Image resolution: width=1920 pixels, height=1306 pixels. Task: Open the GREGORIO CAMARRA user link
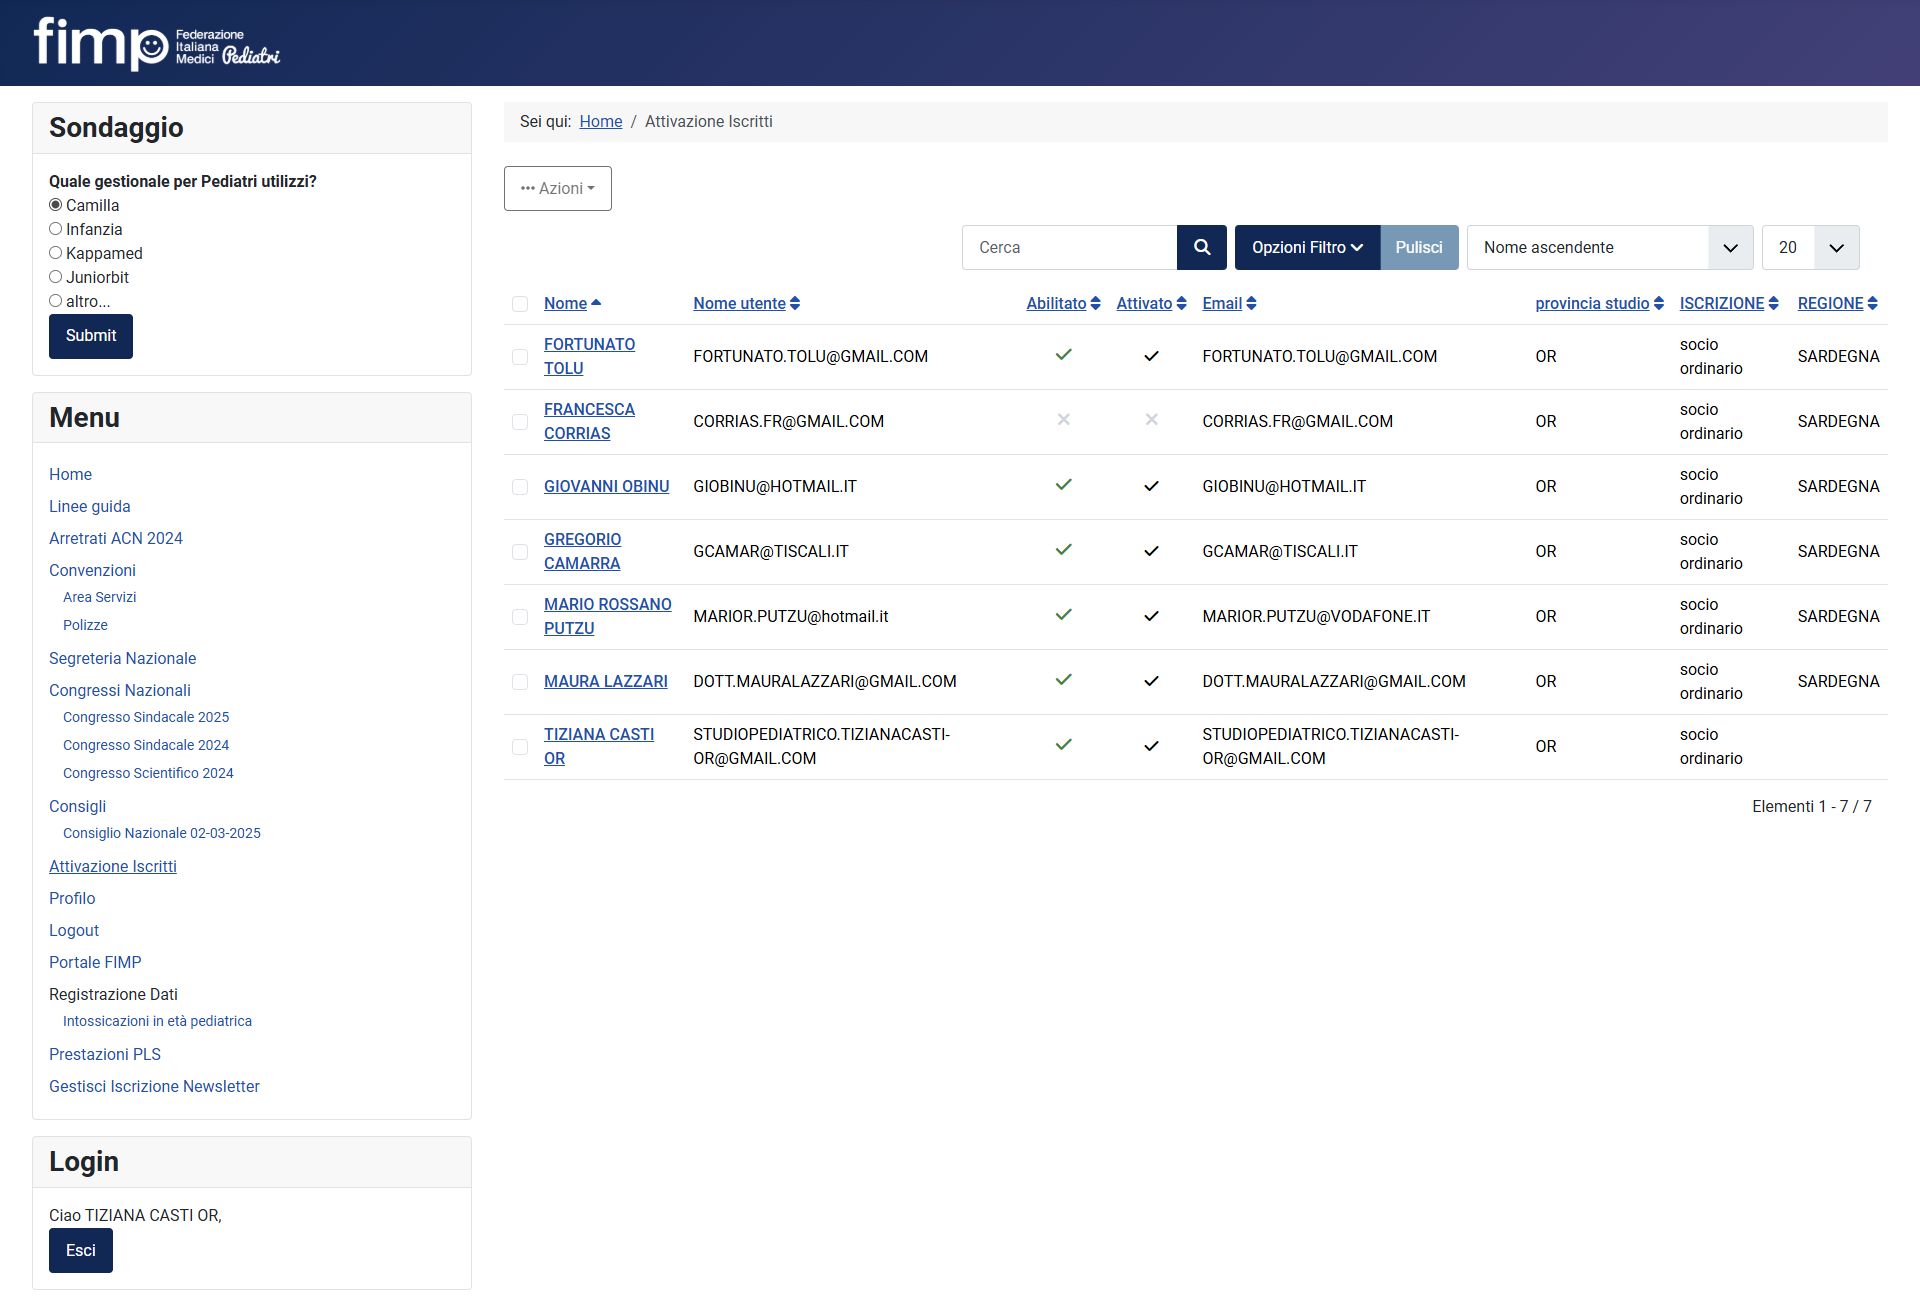click(582, 551)
